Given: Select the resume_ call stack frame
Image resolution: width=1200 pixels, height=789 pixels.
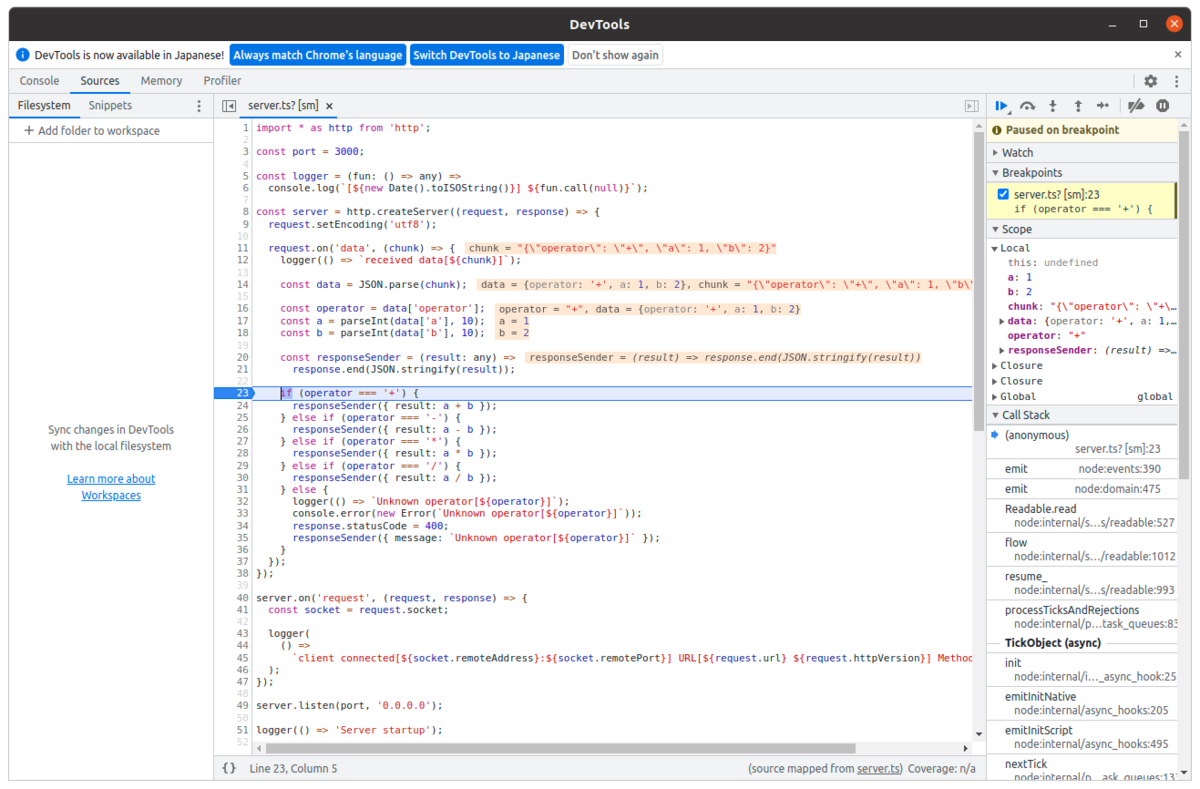Looking at the screenshot, I should pyautogui.click(x=1082, y=583).
